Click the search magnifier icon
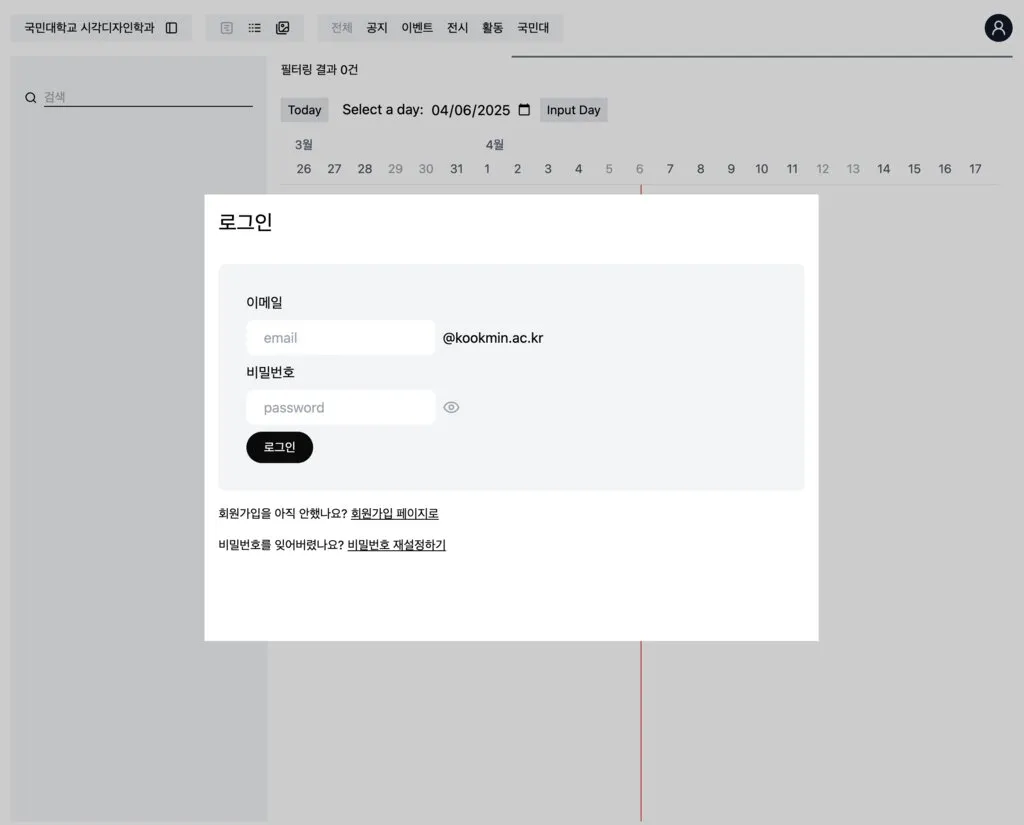 click(31, 98)
